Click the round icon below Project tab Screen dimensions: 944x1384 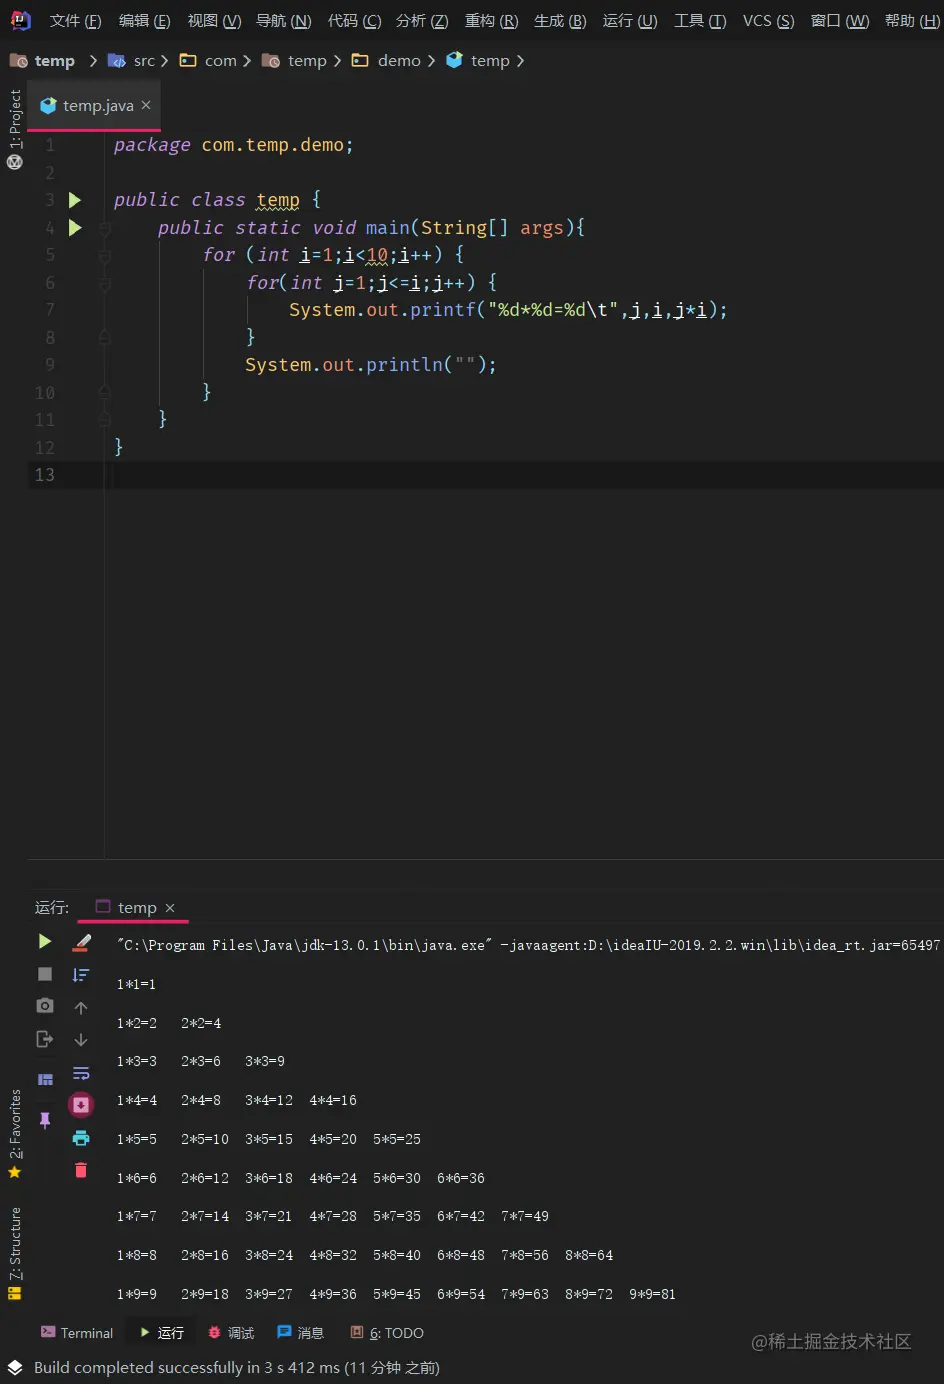pos(15,162)
